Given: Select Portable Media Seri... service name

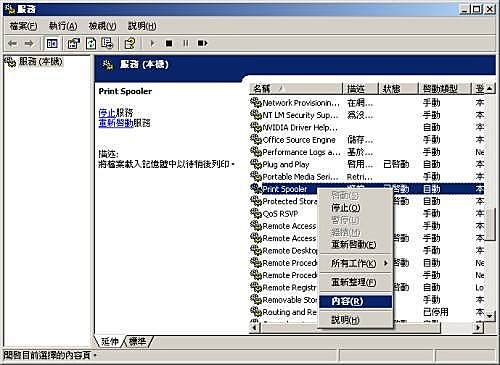Looking at the screenshot, I should pos(300,177).
